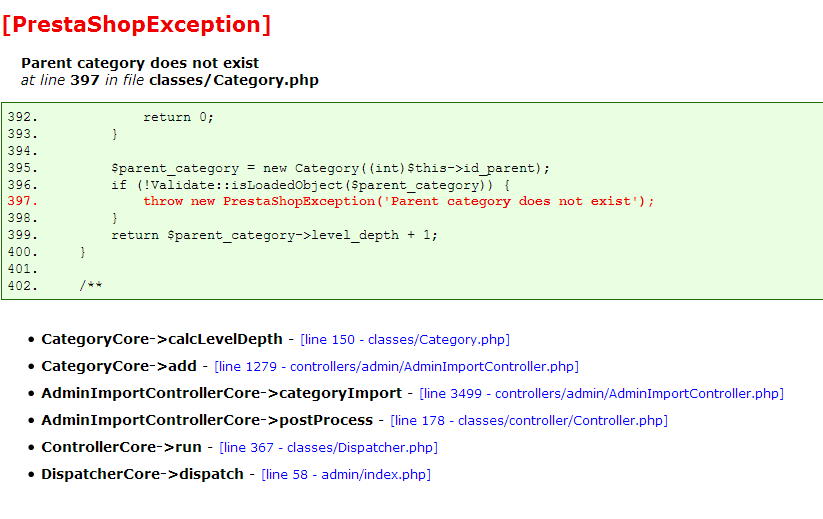Click the 'return 0;' code on line 392
Image resolution: width=823 pixels, height=519 pixels.
178,116
